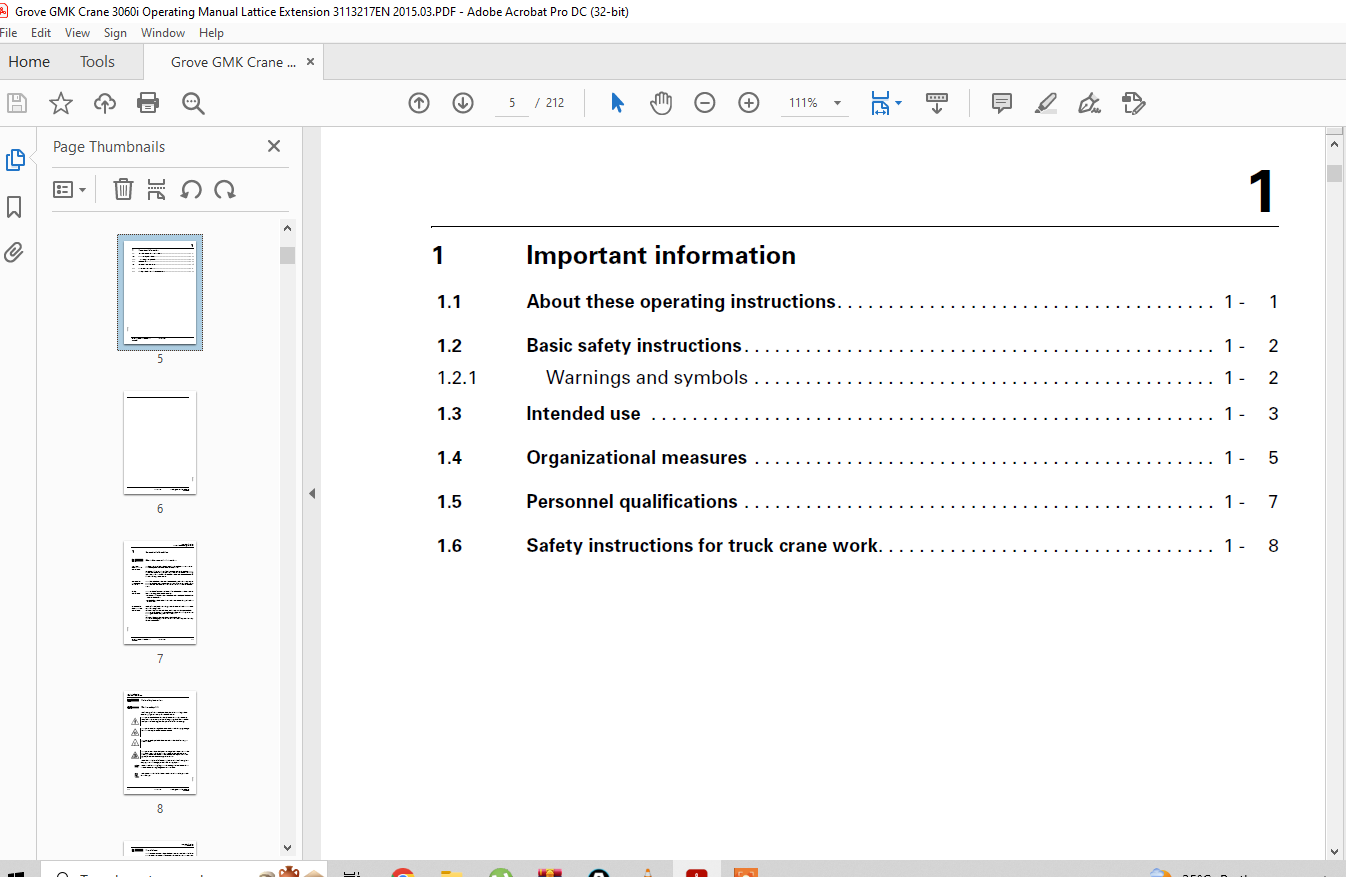Click document scrollbar down arrow
1346x877 pixels.
1334,852
